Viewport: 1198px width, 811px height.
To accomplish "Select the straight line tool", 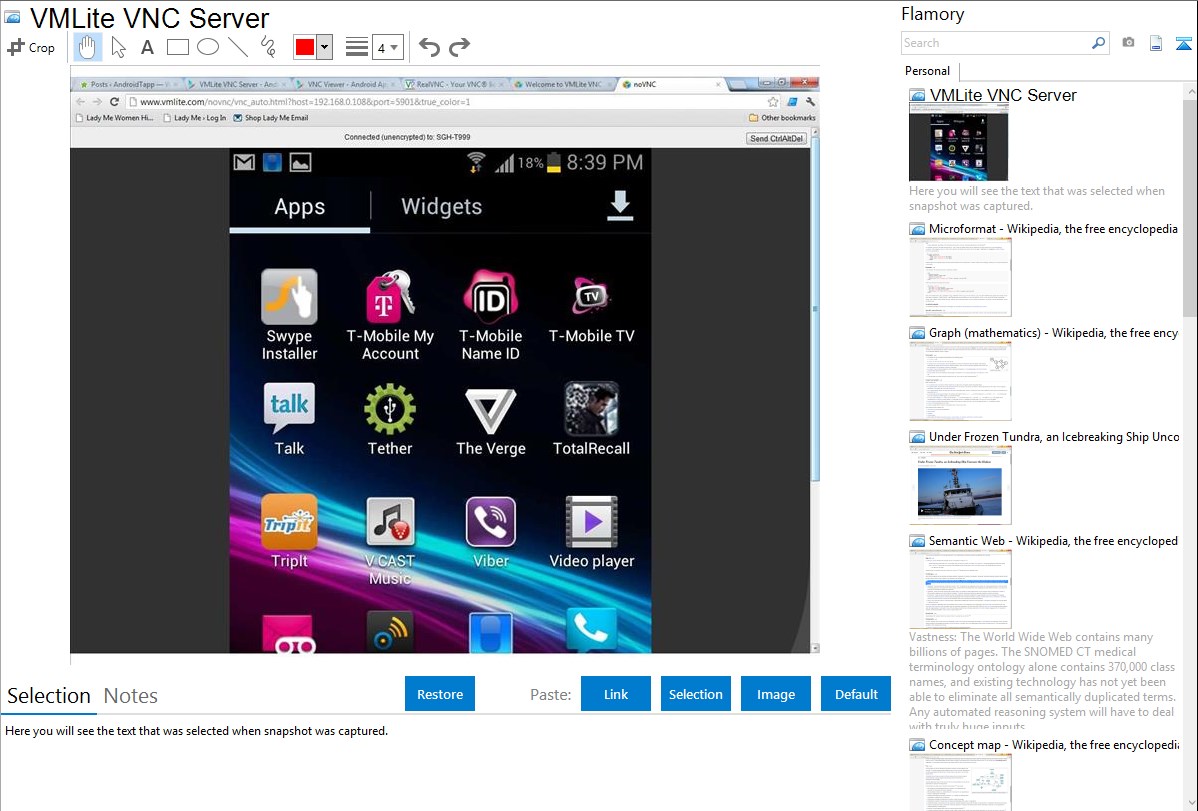I will point(238,47).
